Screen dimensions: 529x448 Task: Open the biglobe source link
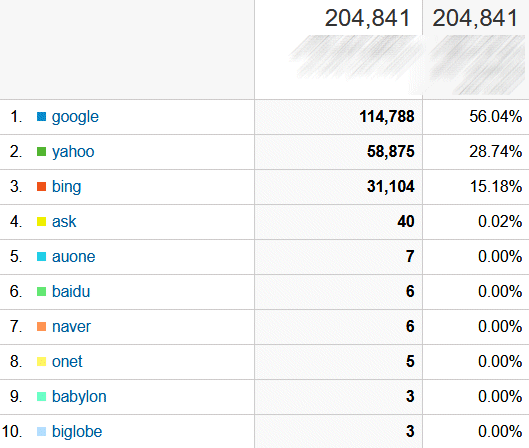[x=77, y=432]
